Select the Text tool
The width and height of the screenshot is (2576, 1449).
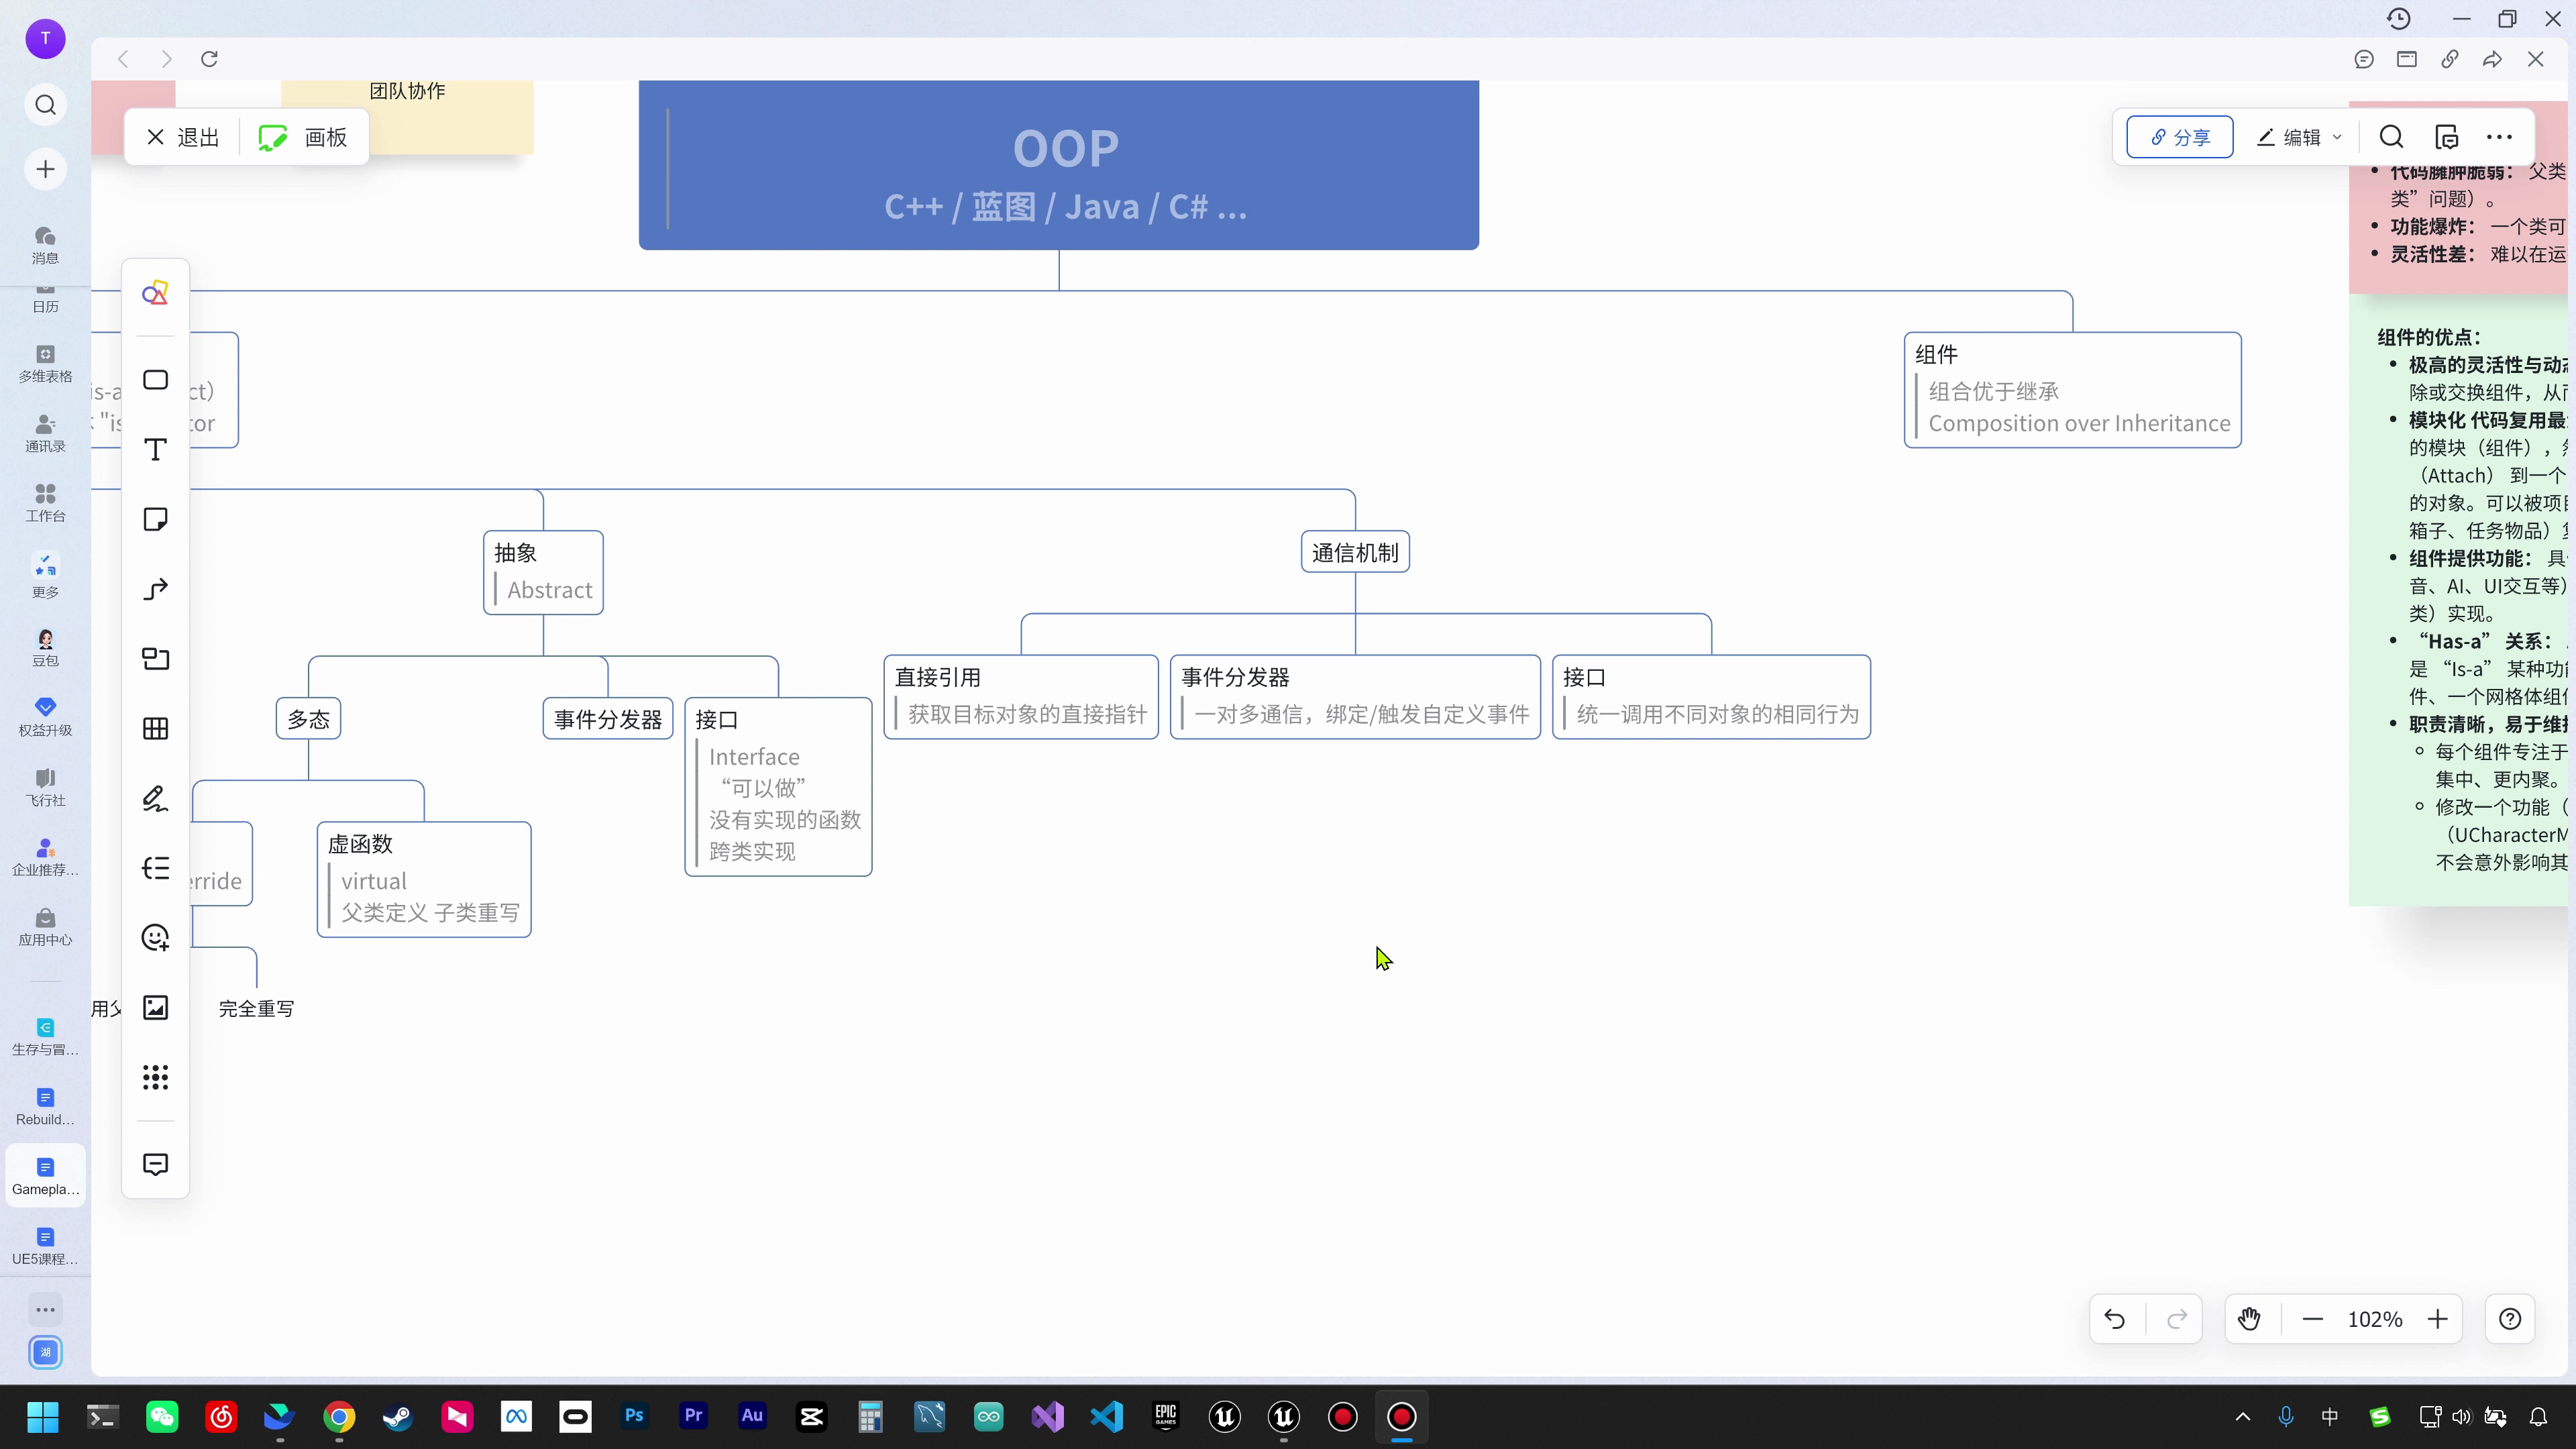(x=155, y=450)
